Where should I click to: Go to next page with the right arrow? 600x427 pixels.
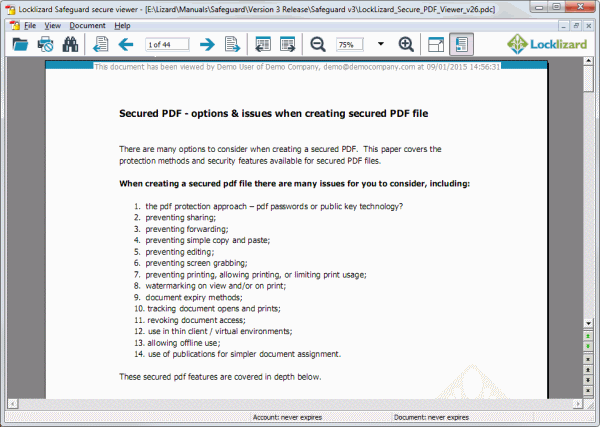coord(207,44)
